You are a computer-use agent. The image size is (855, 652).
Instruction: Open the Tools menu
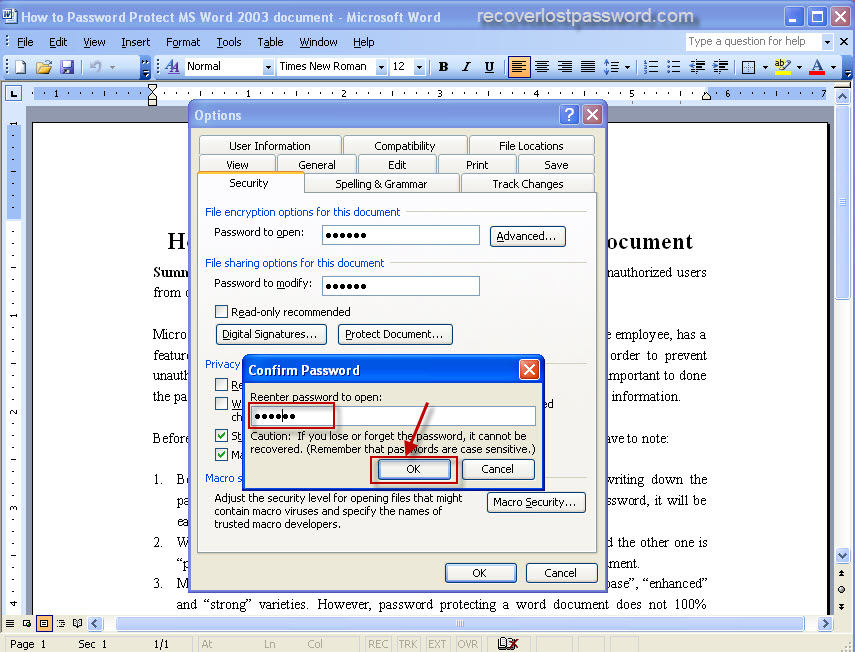point(229,42)
